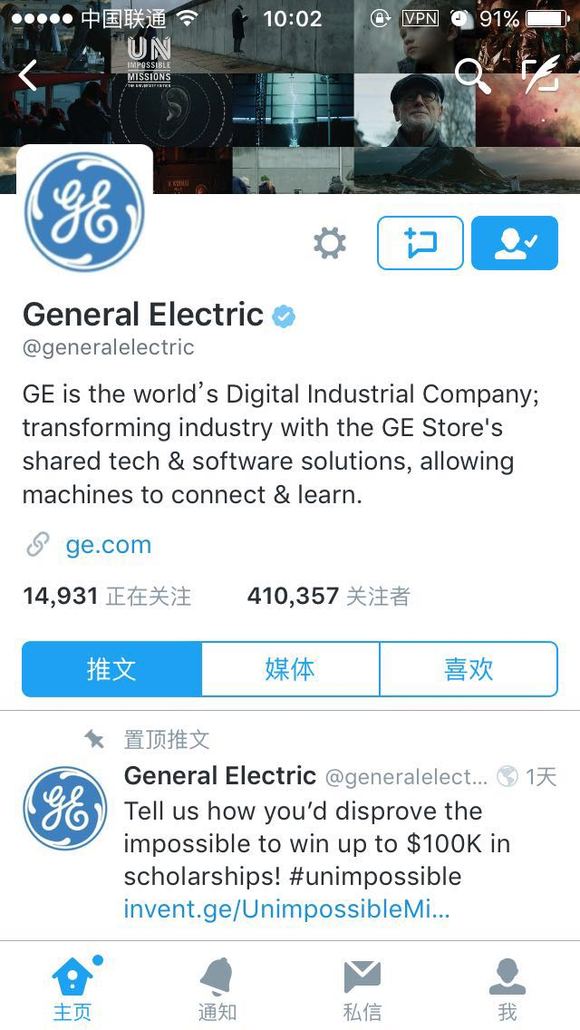Screen dimensions: 580x1030
Task: Open profile settings gear icon
Action: click(329, 243)
